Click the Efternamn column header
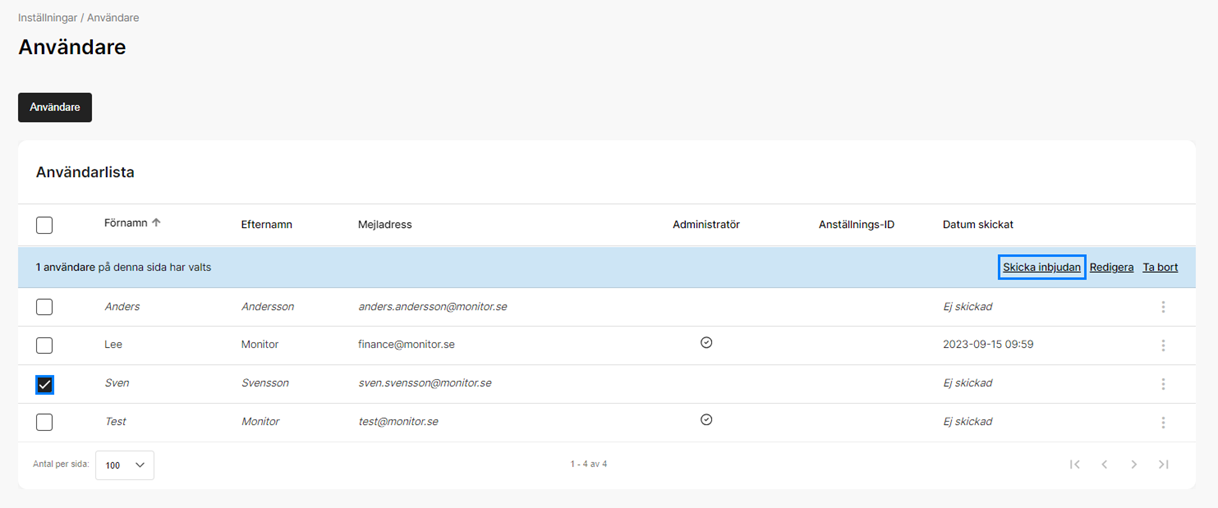Image resolution: width=1218 pixels, height=508 pixels. point(266,225)
